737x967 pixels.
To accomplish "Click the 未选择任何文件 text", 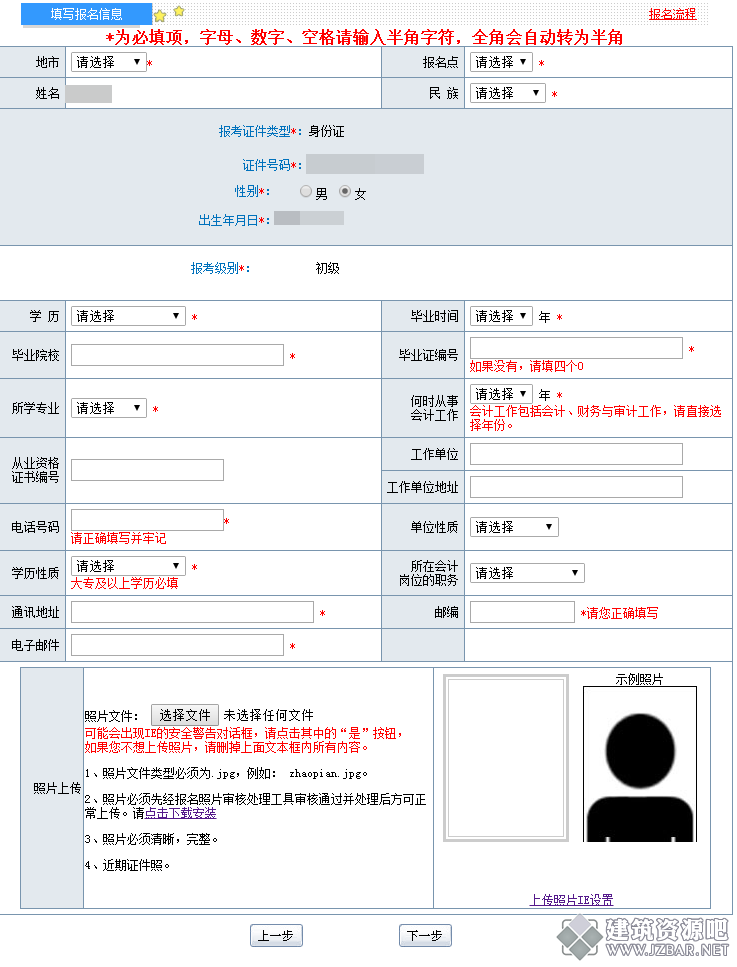I will (268, 715).
